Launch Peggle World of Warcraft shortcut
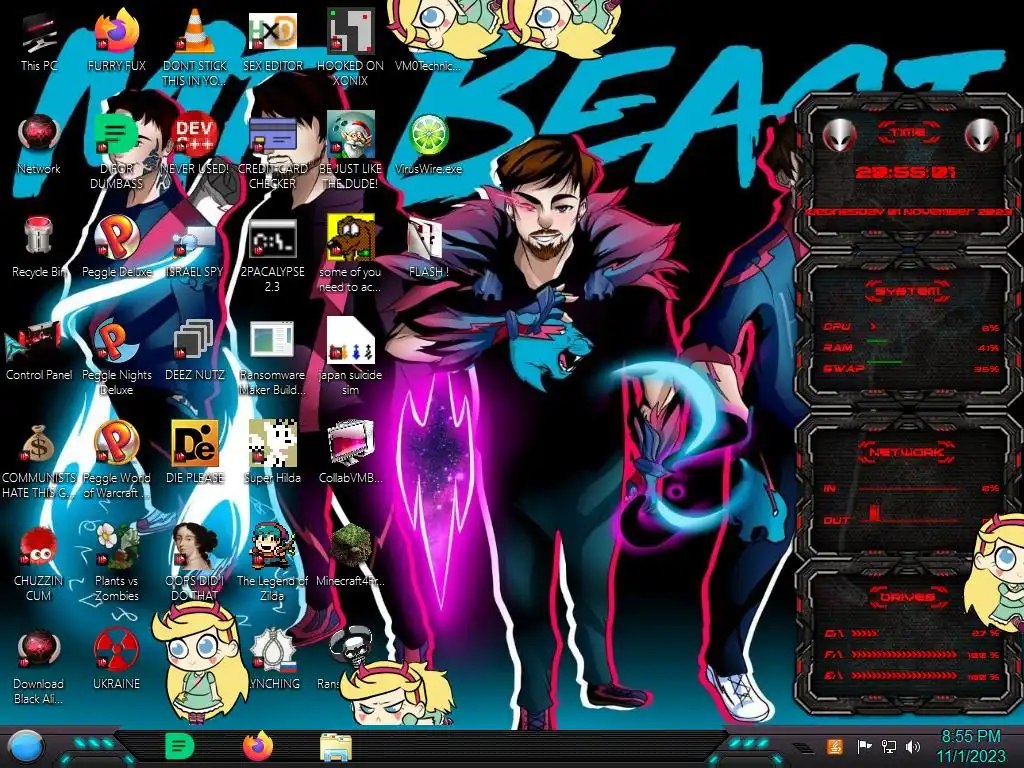 [x=116, y=461]
